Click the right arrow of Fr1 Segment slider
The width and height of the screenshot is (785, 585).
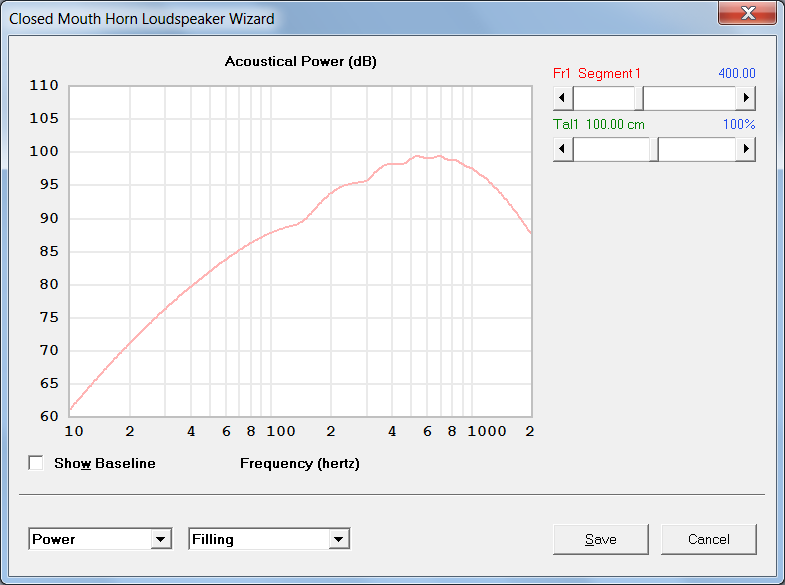pyautogui.click(x=745, y=98)
